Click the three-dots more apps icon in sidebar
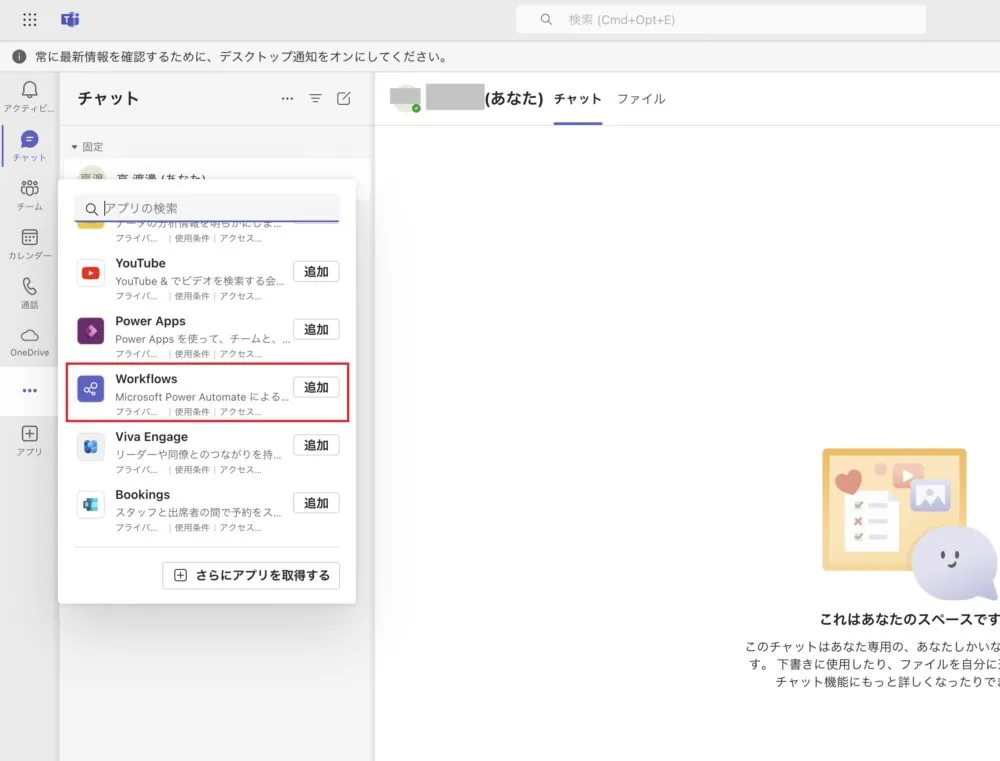The width and height of the screenshot is (1000, 761). (x=29, y=390)
